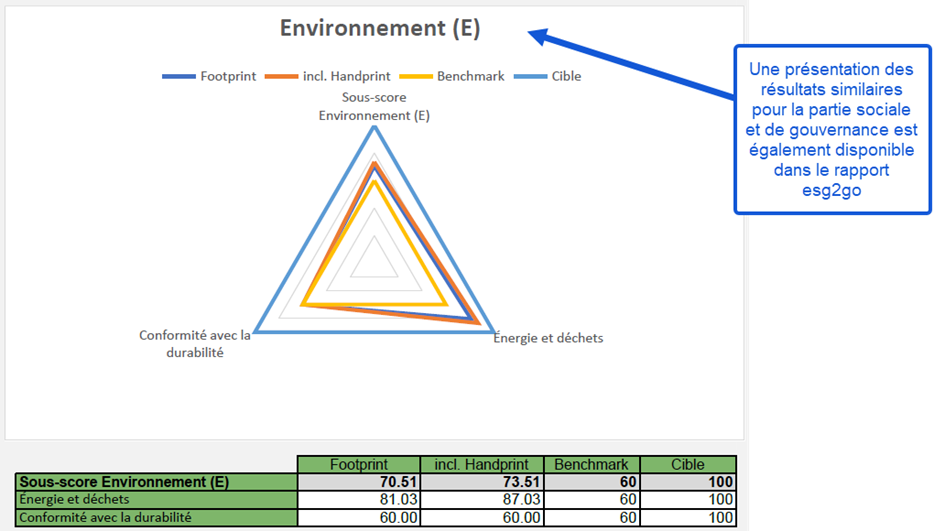
Task: Click the cell showing 87.03
Action: click(480, 499)
